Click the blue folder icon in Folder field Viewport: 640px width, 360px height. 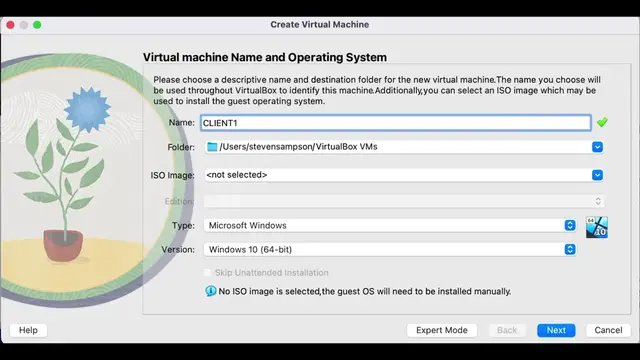[212, 147]
